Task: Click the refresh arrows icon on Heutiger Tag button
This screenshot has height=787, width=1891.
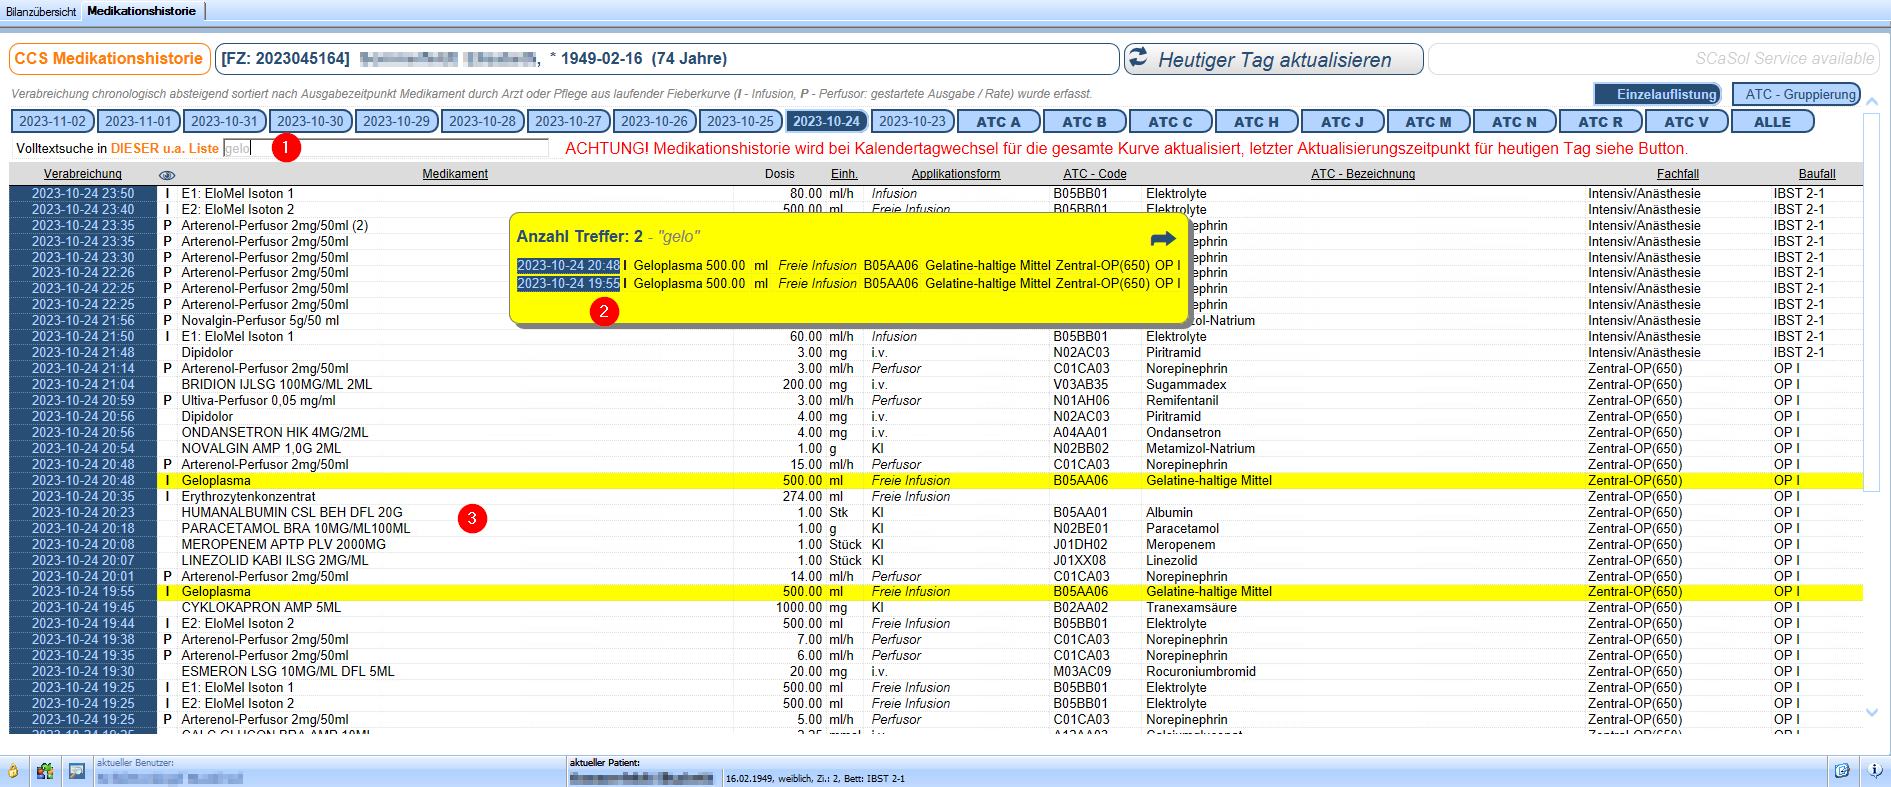Action: [x=1138, y=58]
